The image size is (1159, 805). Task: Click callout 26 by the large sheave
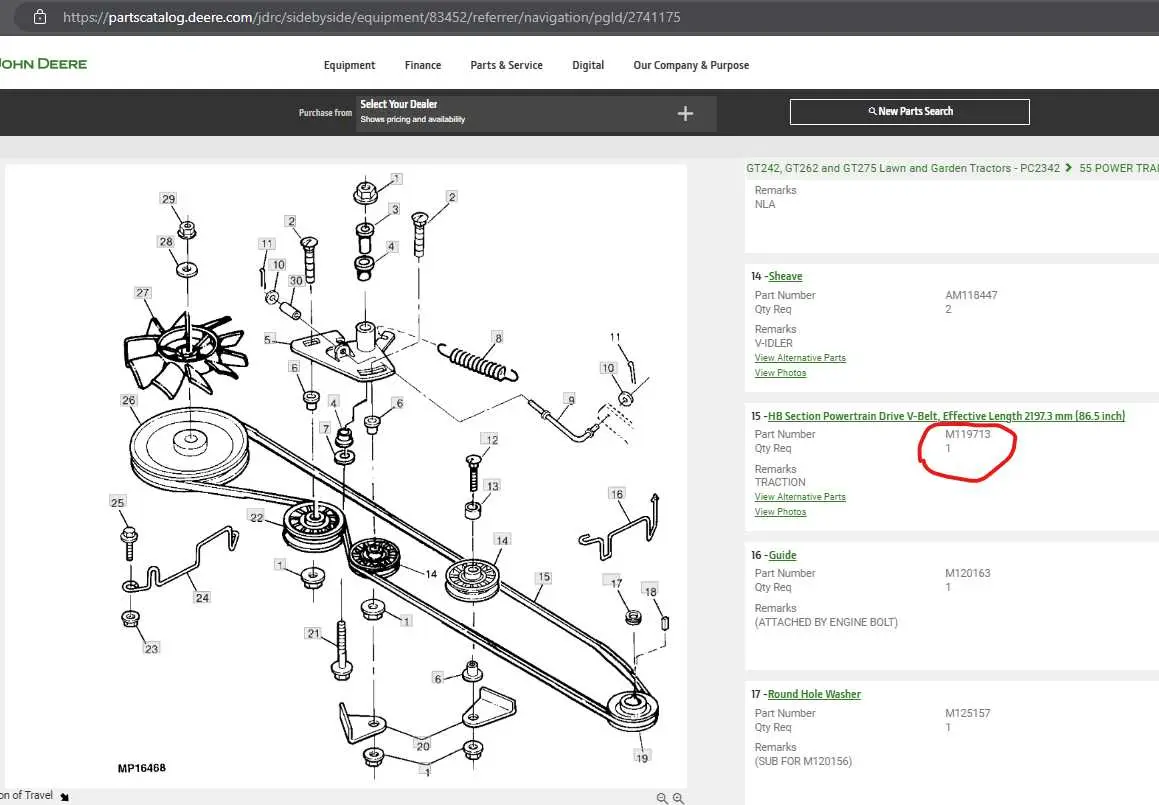click(129, 400)
